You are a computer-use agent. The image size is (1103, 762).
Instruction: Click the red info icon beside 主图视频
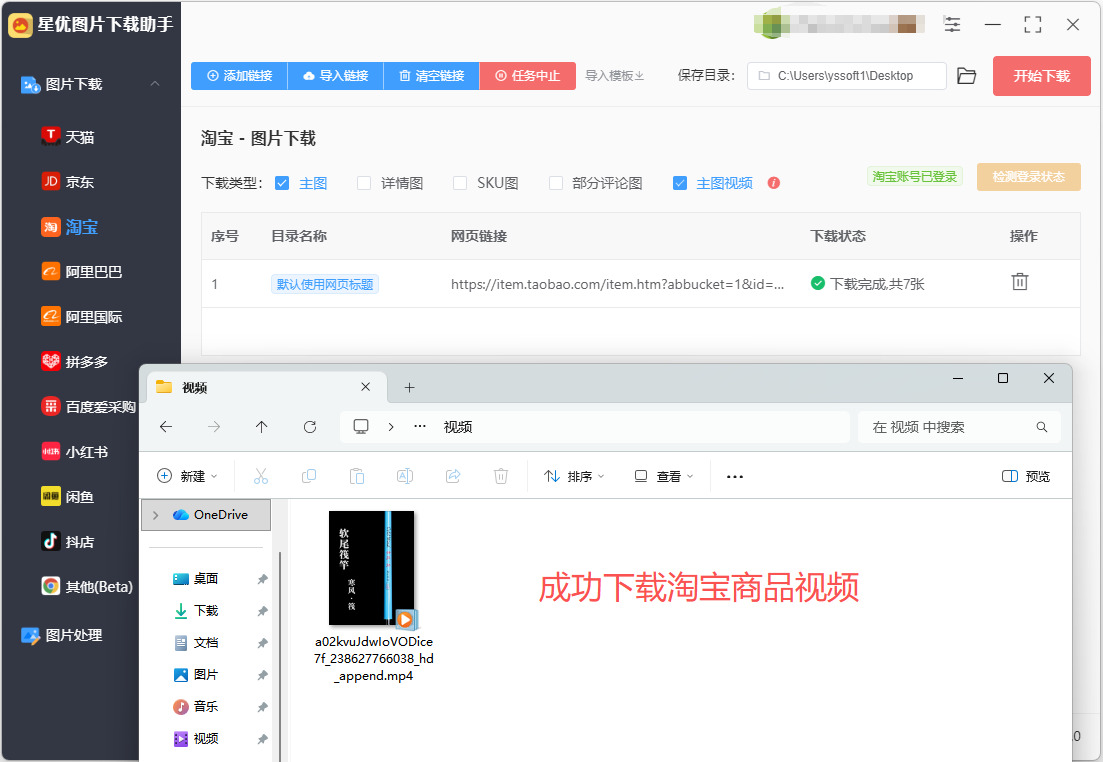(x=774, y=183)
